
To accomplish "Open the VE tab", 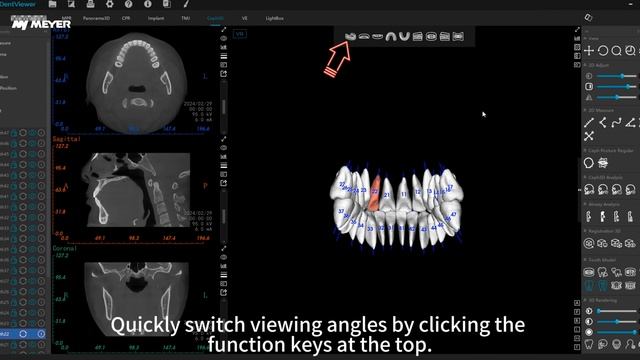I will coord(244,18).
